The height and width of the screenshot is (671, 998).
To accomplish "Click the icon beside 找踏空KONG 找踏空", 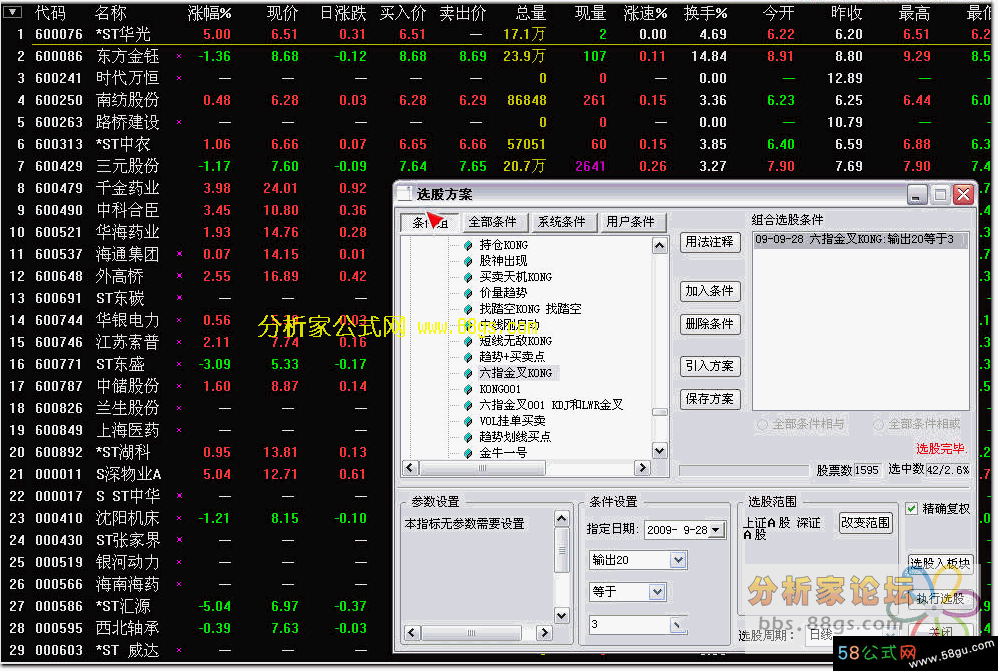I will [x=468, y=309].
